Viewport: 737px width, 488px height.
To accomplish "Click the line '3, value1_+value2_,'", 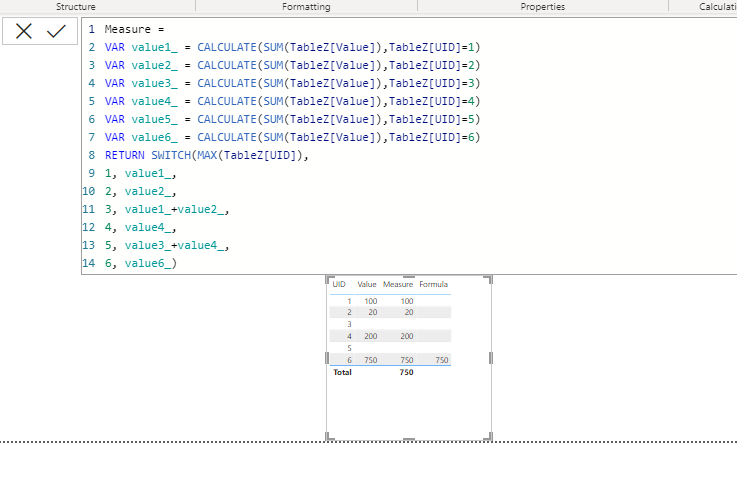I will pos(167,209).
